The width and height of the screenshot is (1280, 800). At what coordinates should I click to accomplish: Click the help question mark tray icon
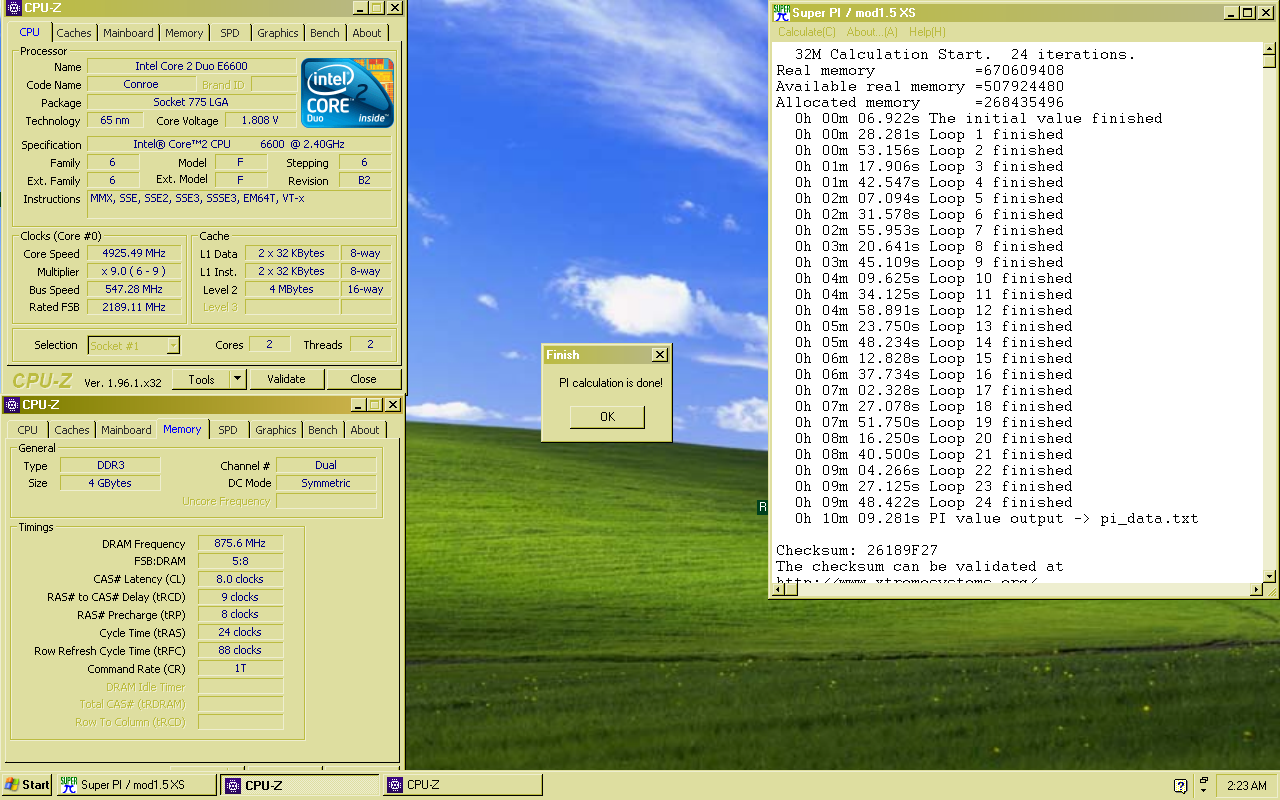click(1180, 786)
